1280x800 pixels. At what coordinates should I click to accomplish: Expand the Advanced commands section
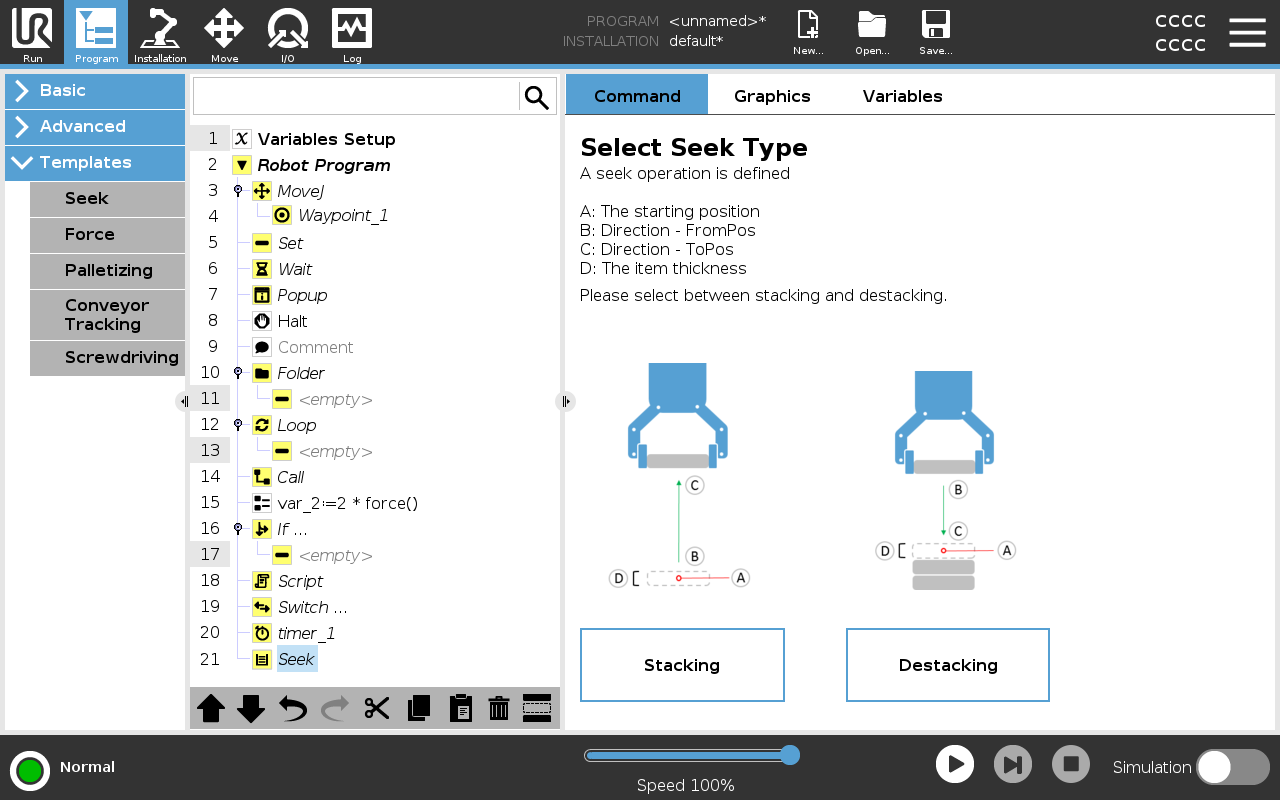(x=95, y=127)
